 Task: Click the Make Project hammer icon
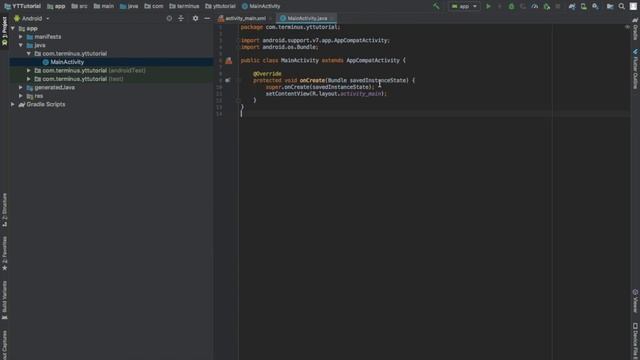tap(436, 6)
